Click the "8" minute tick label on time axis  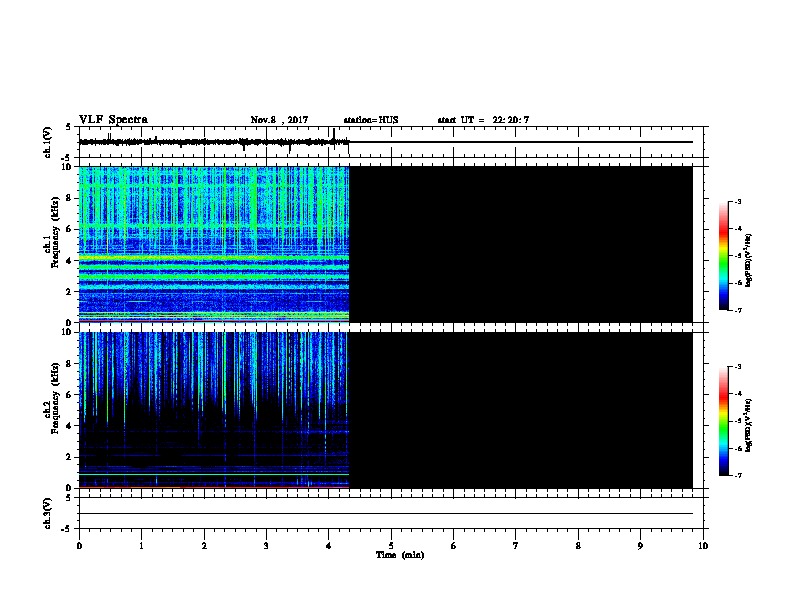[578, 546]
